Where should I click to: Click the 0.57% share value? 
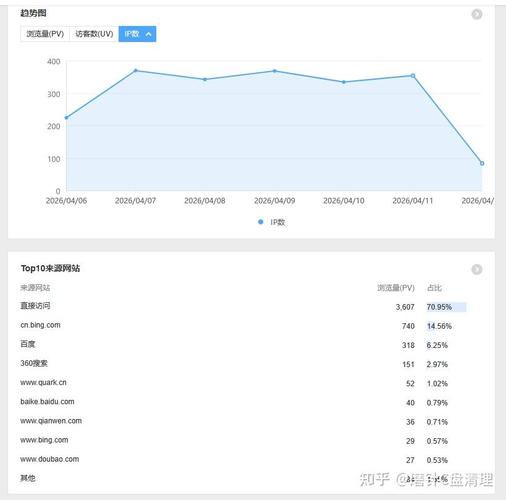pos(437,441)
